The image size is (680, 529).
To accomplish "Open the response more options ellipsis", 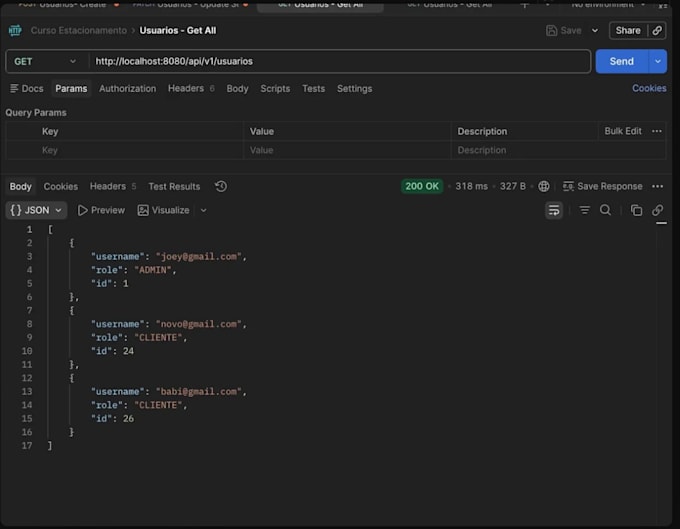I will click(657, 186).
